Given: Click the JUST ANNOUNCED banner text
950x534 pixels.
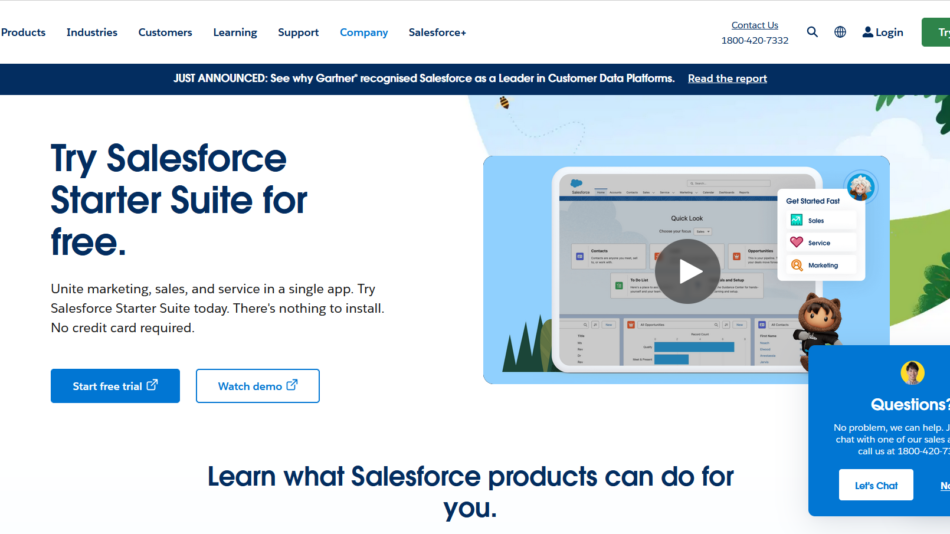Looking at the screenshot, I should (x=424, y=78).
